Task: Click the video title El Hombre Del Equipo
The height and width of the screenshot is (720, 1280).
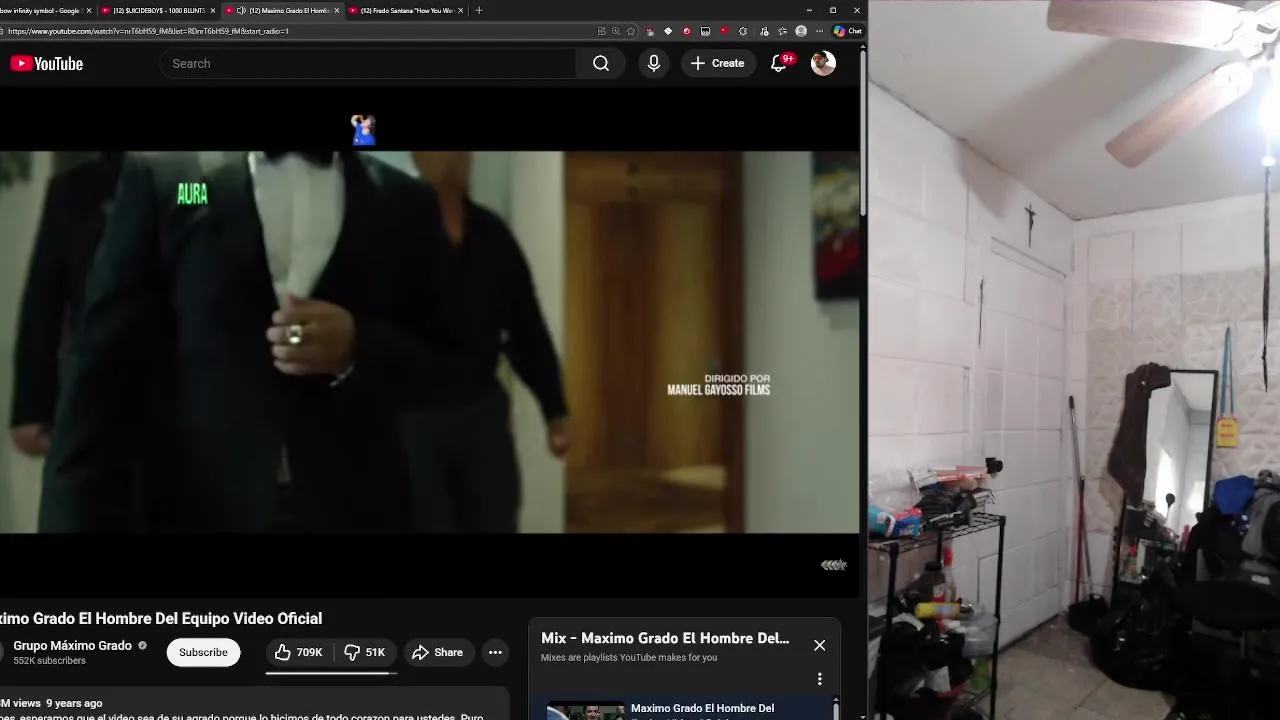Action: coord(161,618)
